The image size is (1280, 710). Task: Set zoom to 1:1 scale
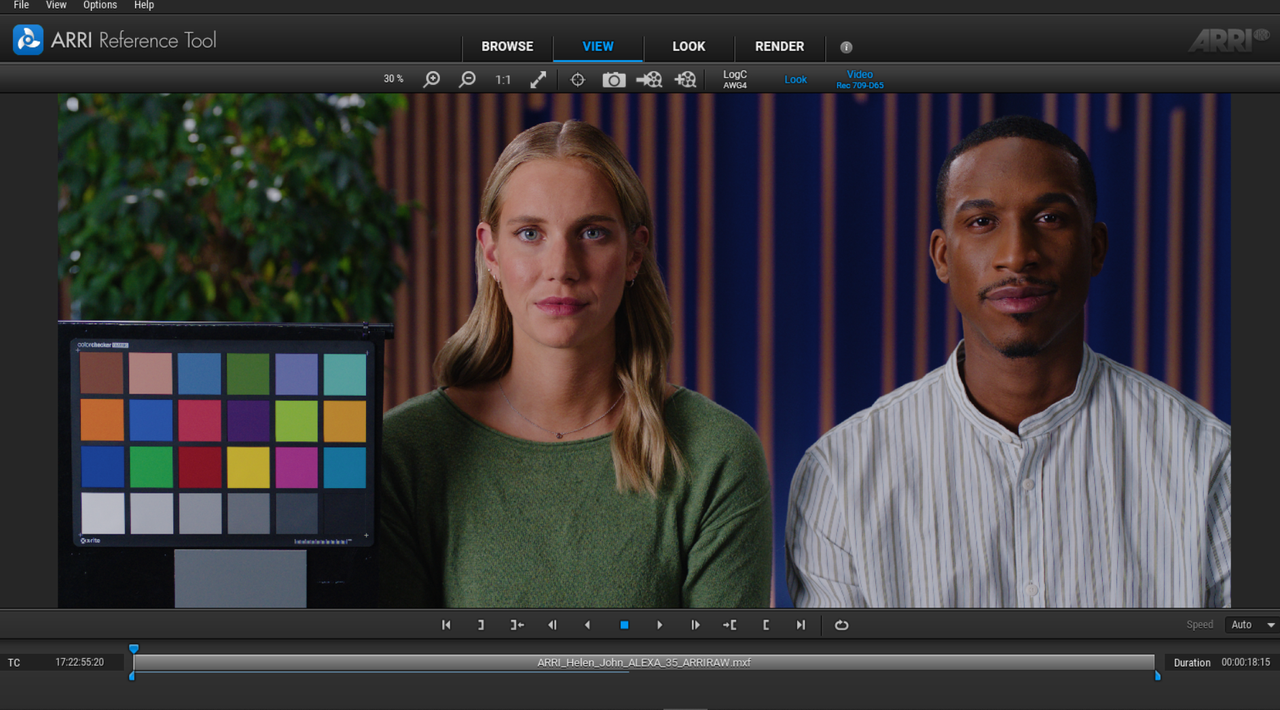pyautogui.click(x=503, y=79)
